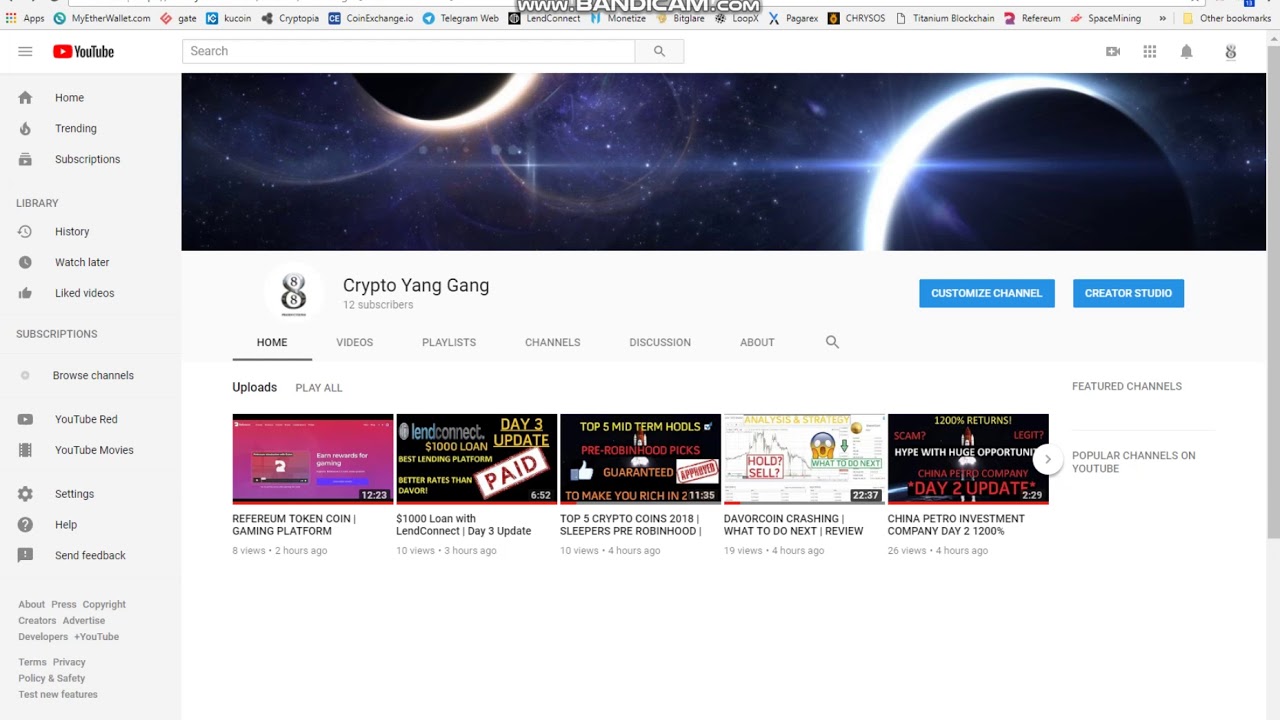Open the 'CHINA PETRO INVESTMENT COMPANY' title
1280x720 pixels.
(956, 525)
